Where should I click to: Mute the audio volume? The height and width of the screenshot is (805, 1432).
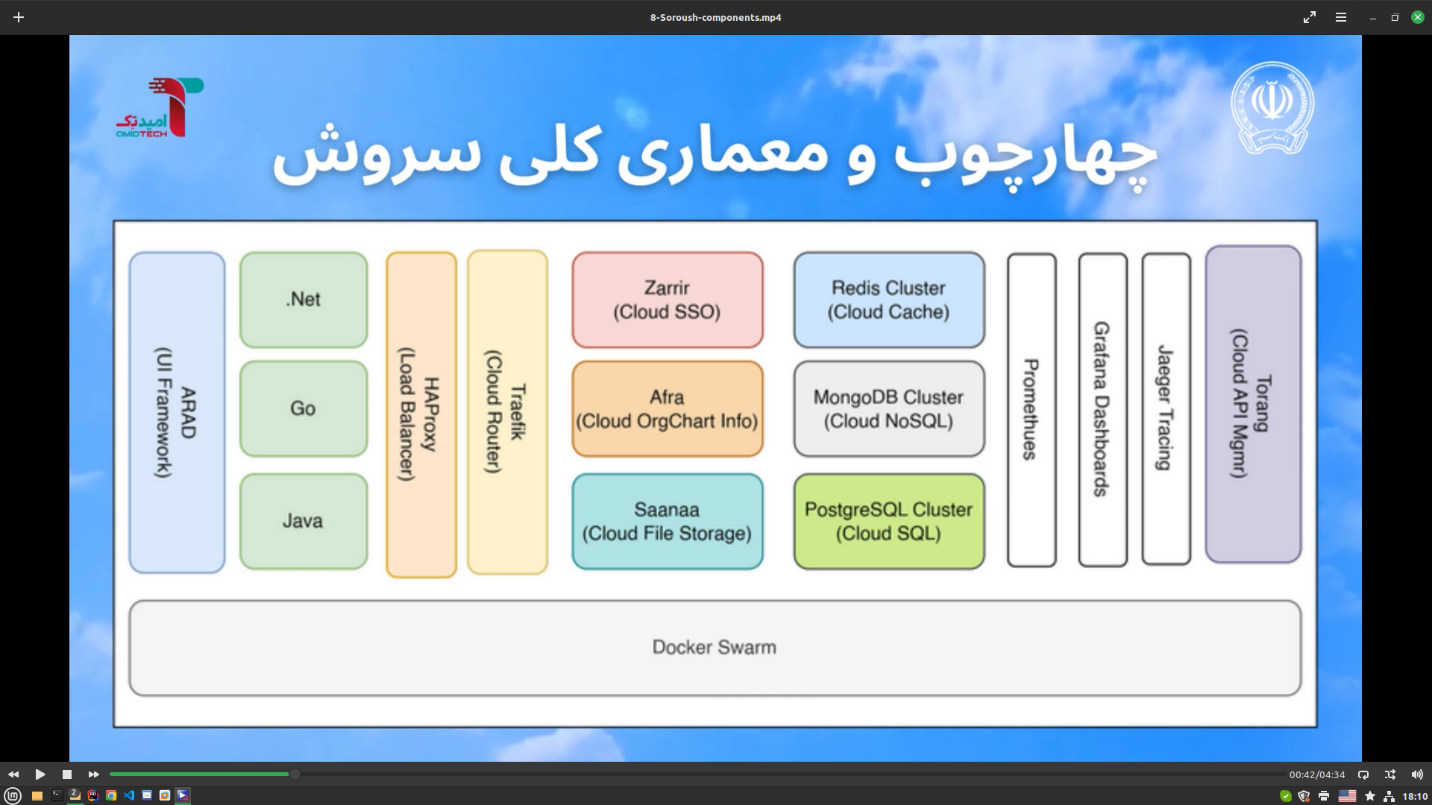pos(1417,773)
